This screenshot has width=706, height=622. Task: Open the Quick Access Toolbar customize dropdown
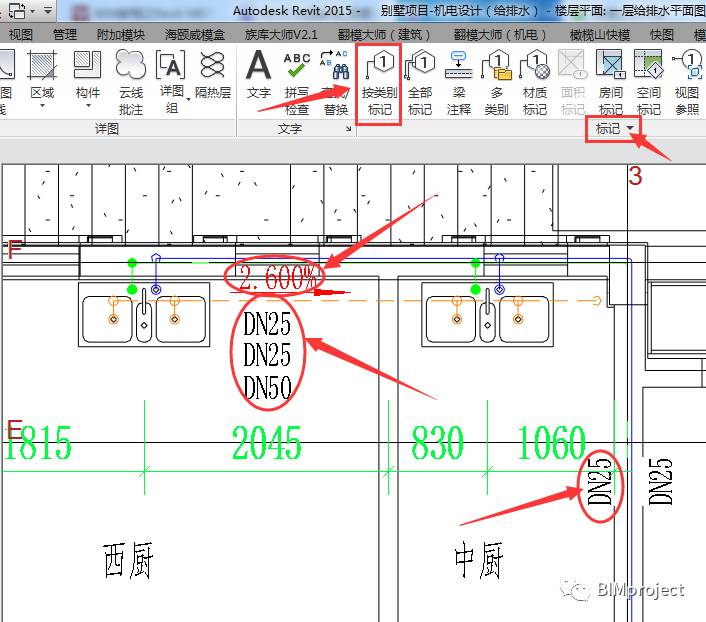[48, 9]
